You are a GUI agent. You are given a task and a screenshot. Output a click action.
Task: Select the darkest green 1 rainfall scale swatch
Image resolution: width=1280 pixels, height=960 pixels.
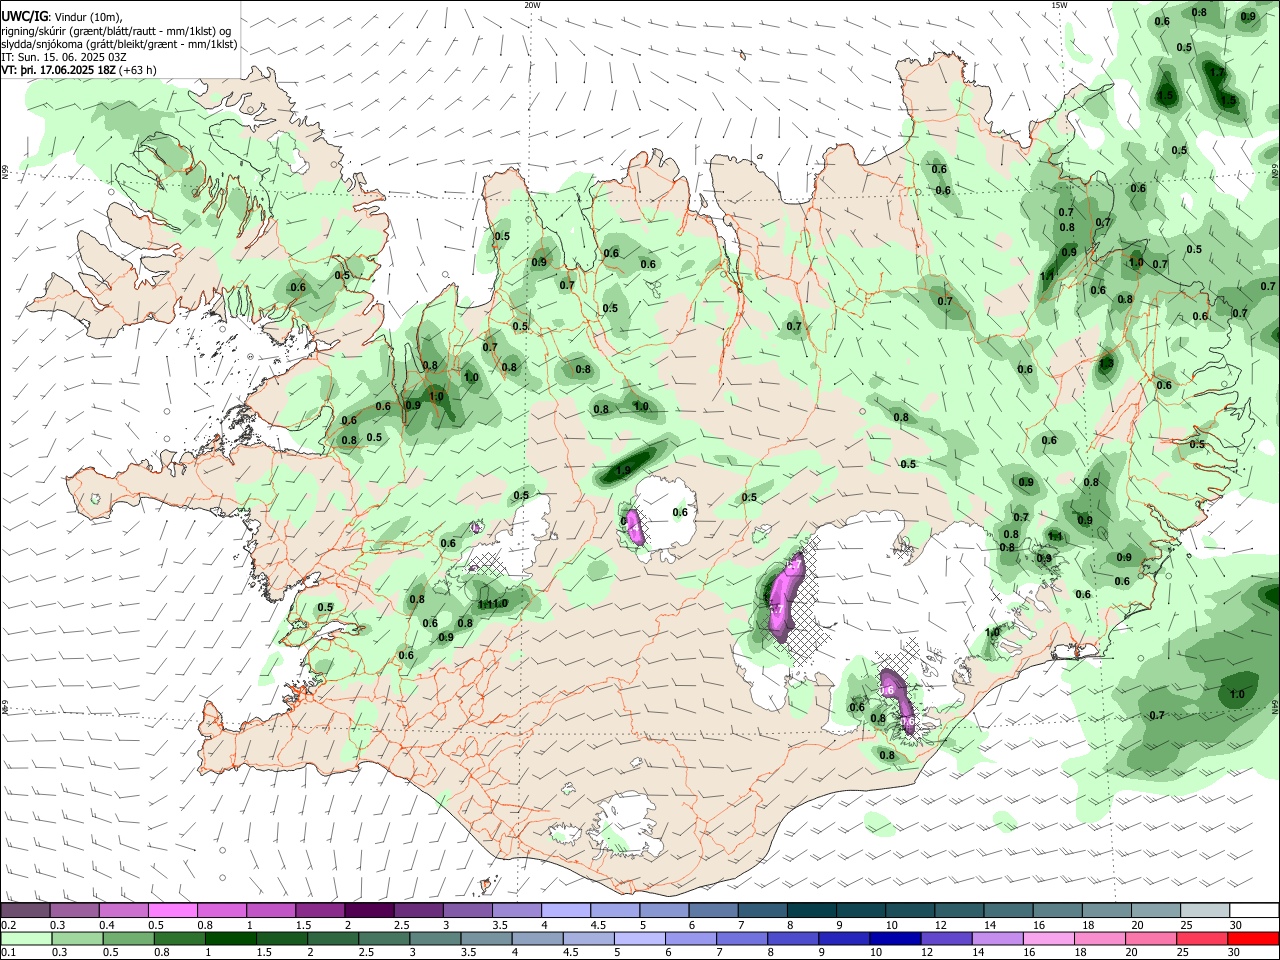230,938
